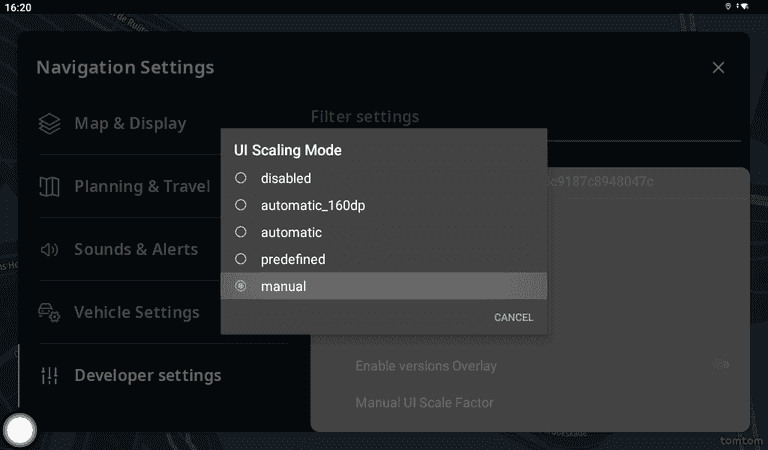The width and height of the screenshot is (768, 450).
Task: Click the location icon in status bar
Action: click(727, 6)
